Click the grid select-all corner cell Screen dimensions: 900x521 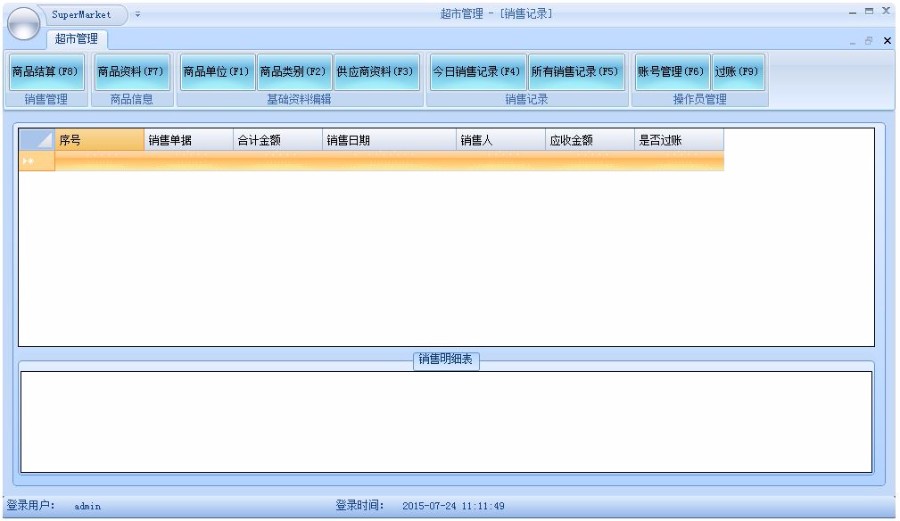click(x=37, y=140)
